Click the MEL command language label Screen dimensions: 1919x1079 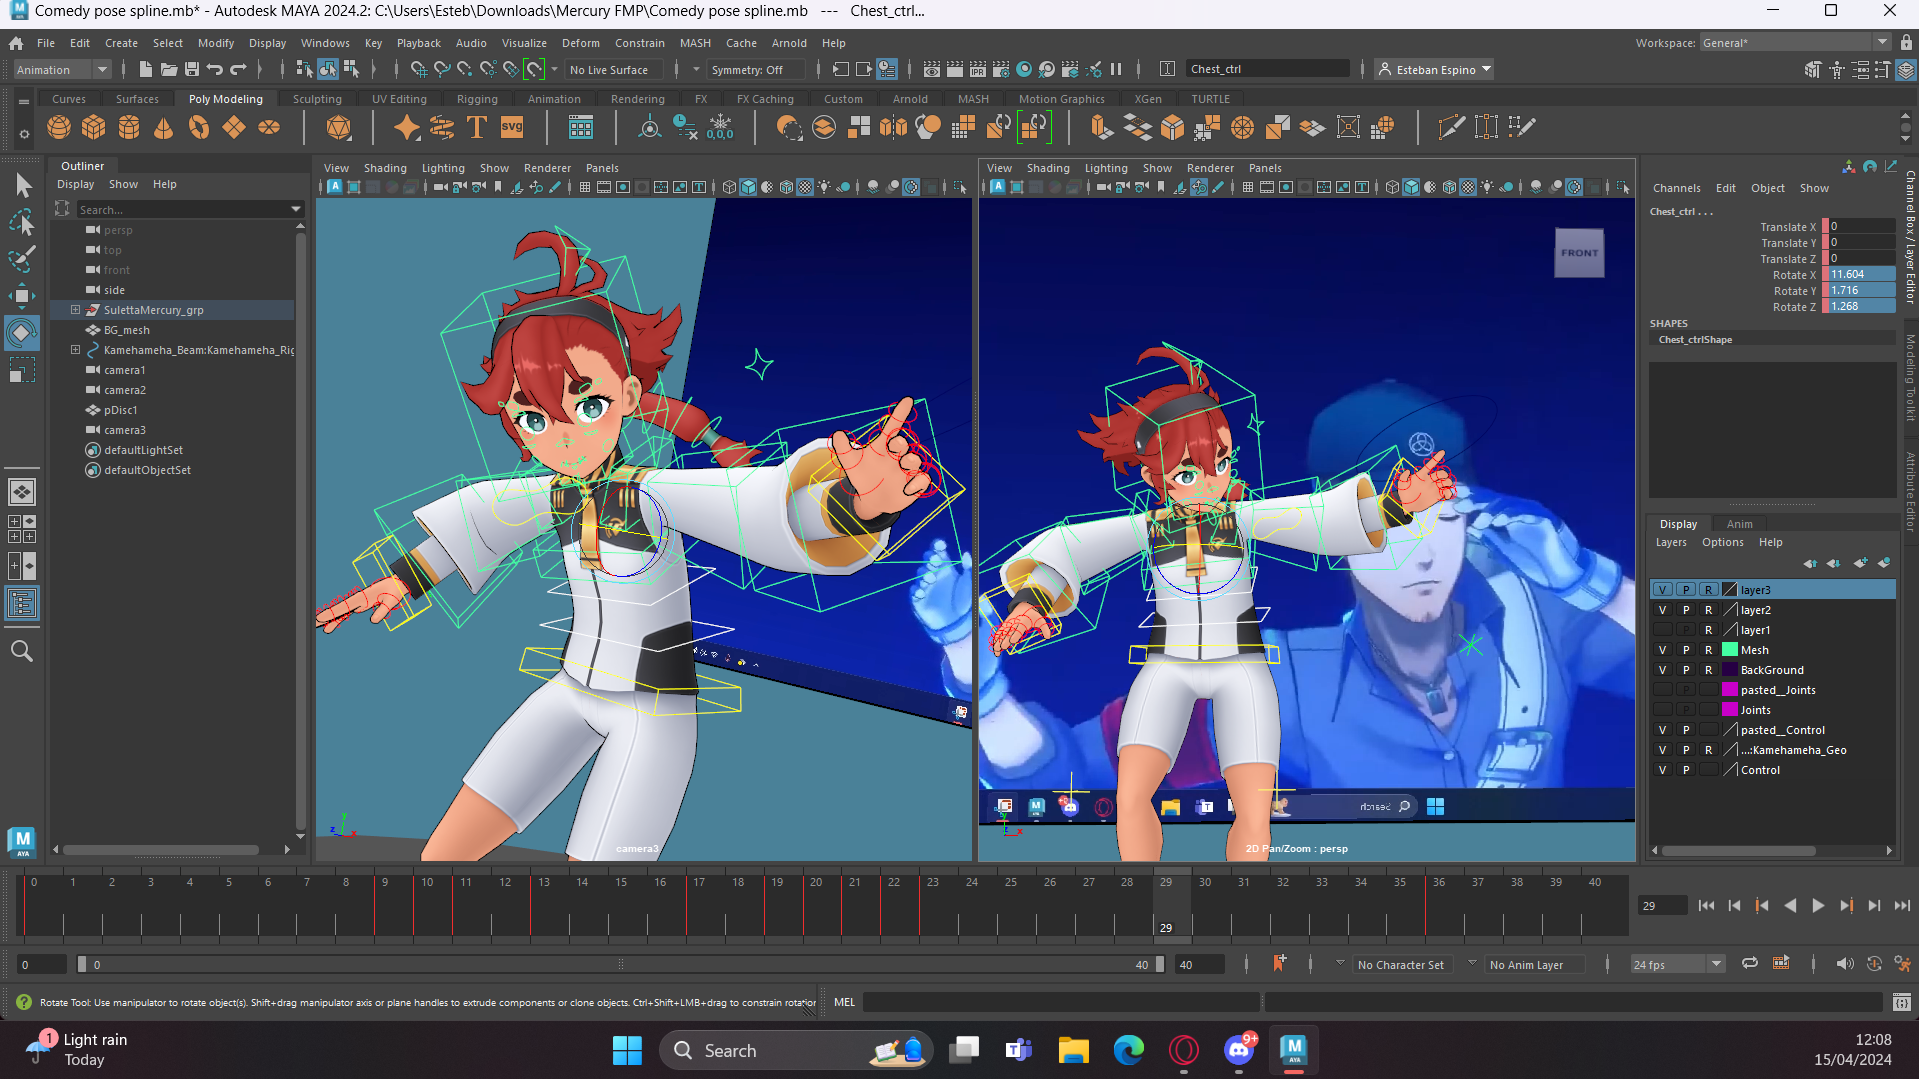[845, 1002]
